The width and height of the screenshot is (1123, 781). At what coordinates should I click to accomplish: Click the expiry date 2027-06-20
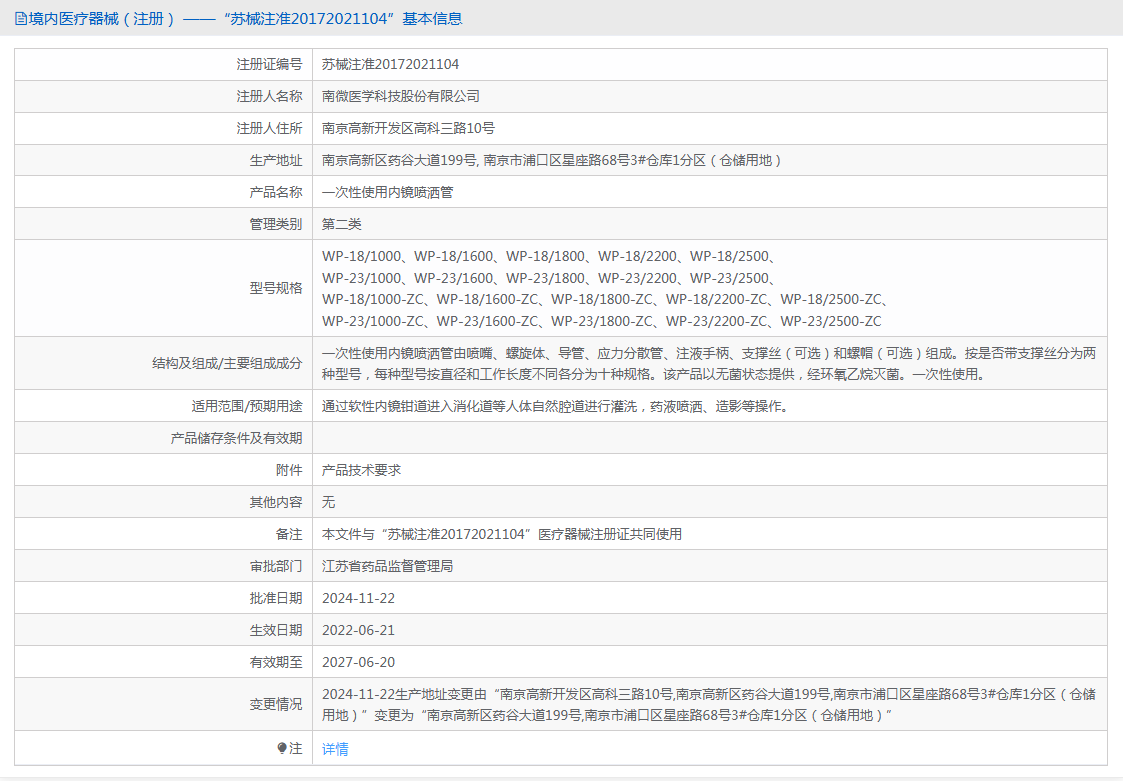click(x=358, y=662)
